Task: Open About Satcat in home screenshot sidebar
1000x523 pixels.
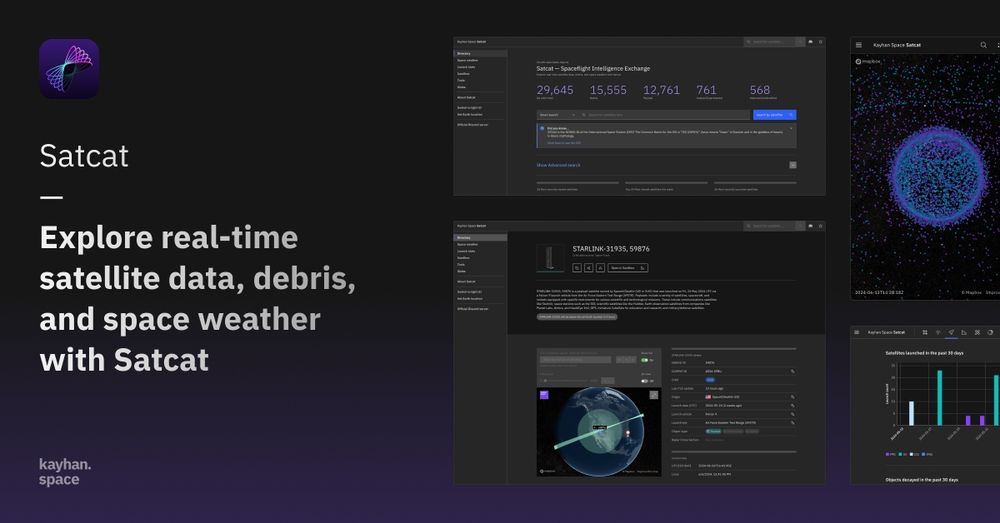Action: click(466, 98)
